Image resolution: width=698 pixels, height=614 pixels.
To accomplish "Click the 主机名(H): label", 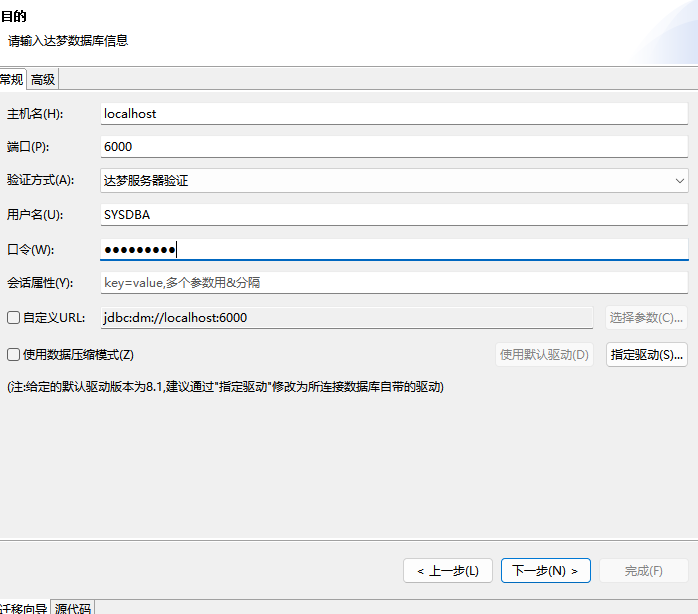I will [x=35, y=114].
